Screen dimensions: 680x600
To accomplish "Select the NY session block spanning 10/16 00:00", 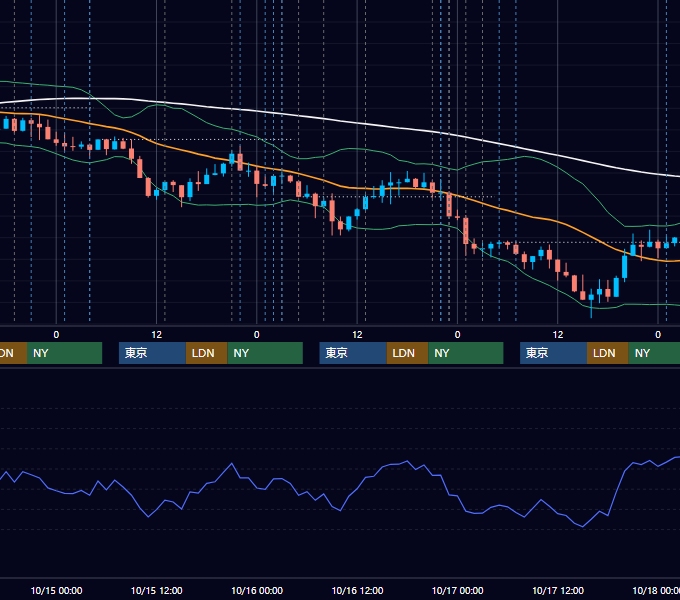I will tap(265, 353).
